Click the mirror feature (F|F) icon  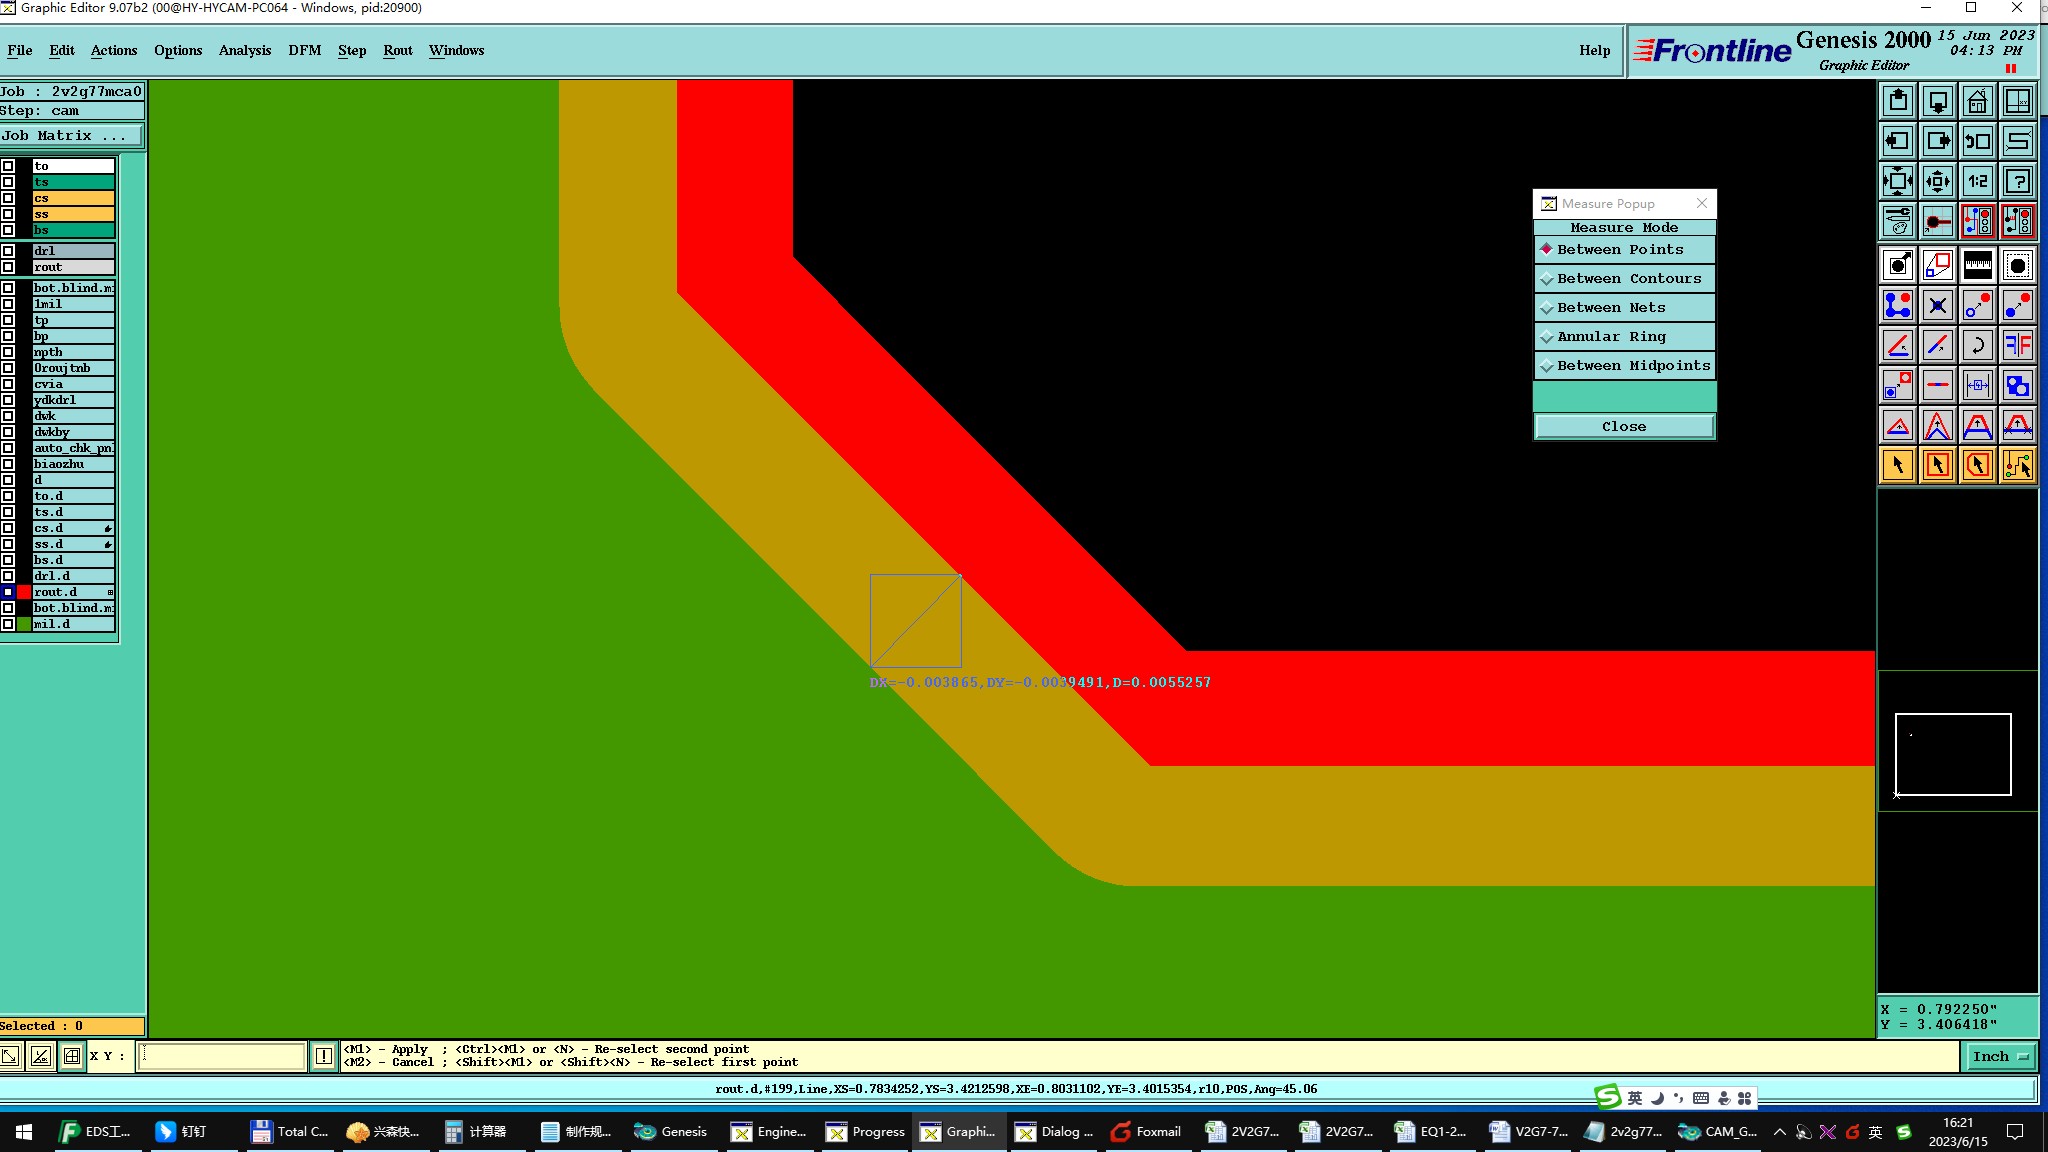point(2017,346)
